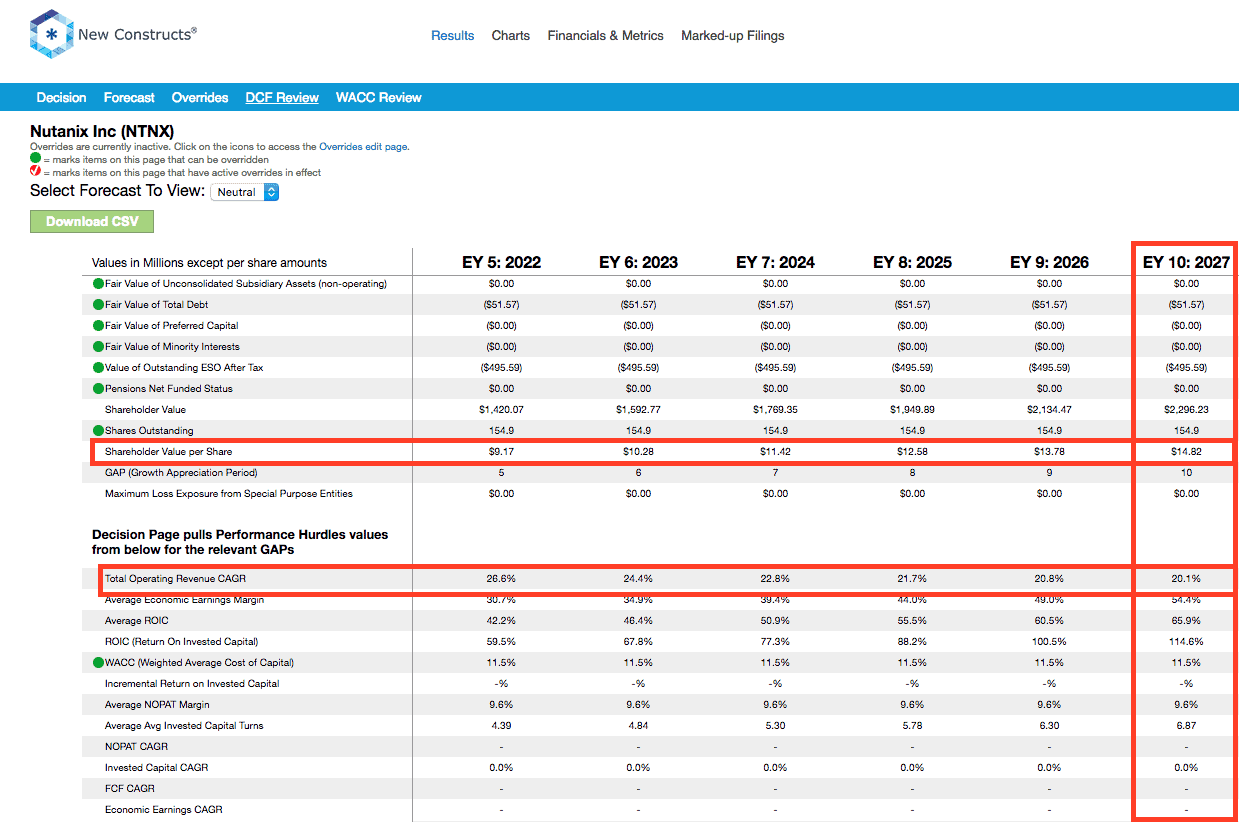
Task: Open the Results top navigation tab
Action: click(453, 36)
